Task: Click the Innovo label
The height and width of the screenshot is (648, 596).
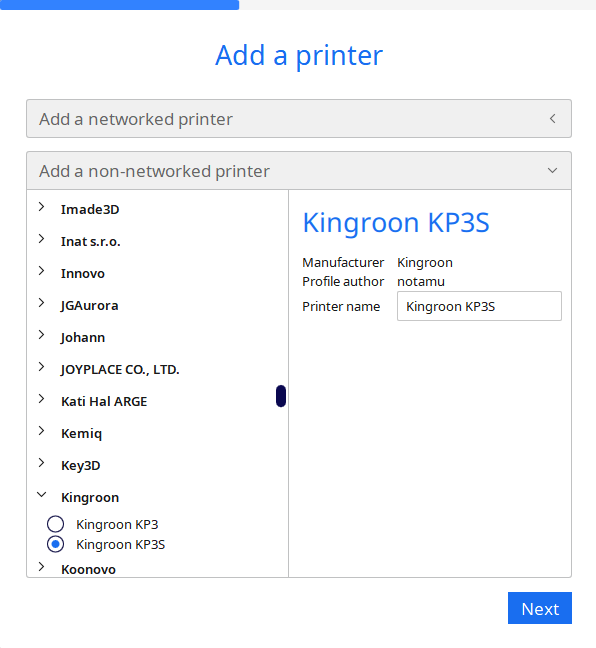Action: pos(83,274)
